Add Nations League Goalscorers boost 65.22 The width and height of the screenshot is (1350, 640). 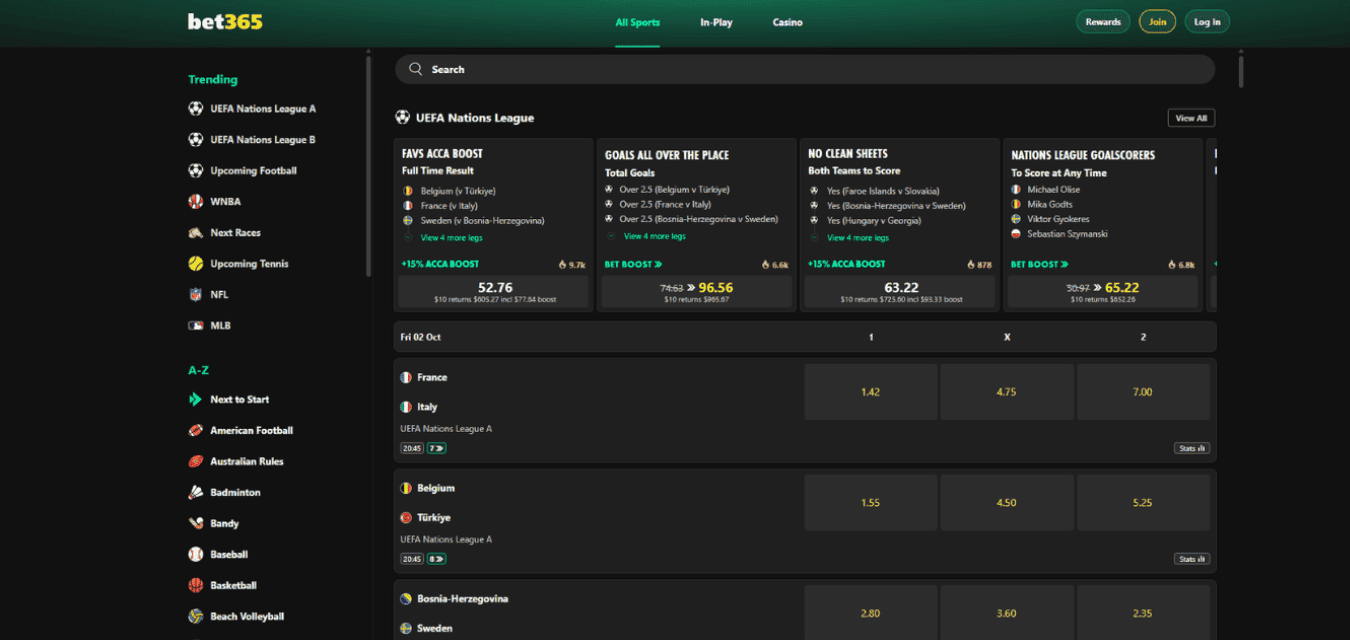(1103, 292)
